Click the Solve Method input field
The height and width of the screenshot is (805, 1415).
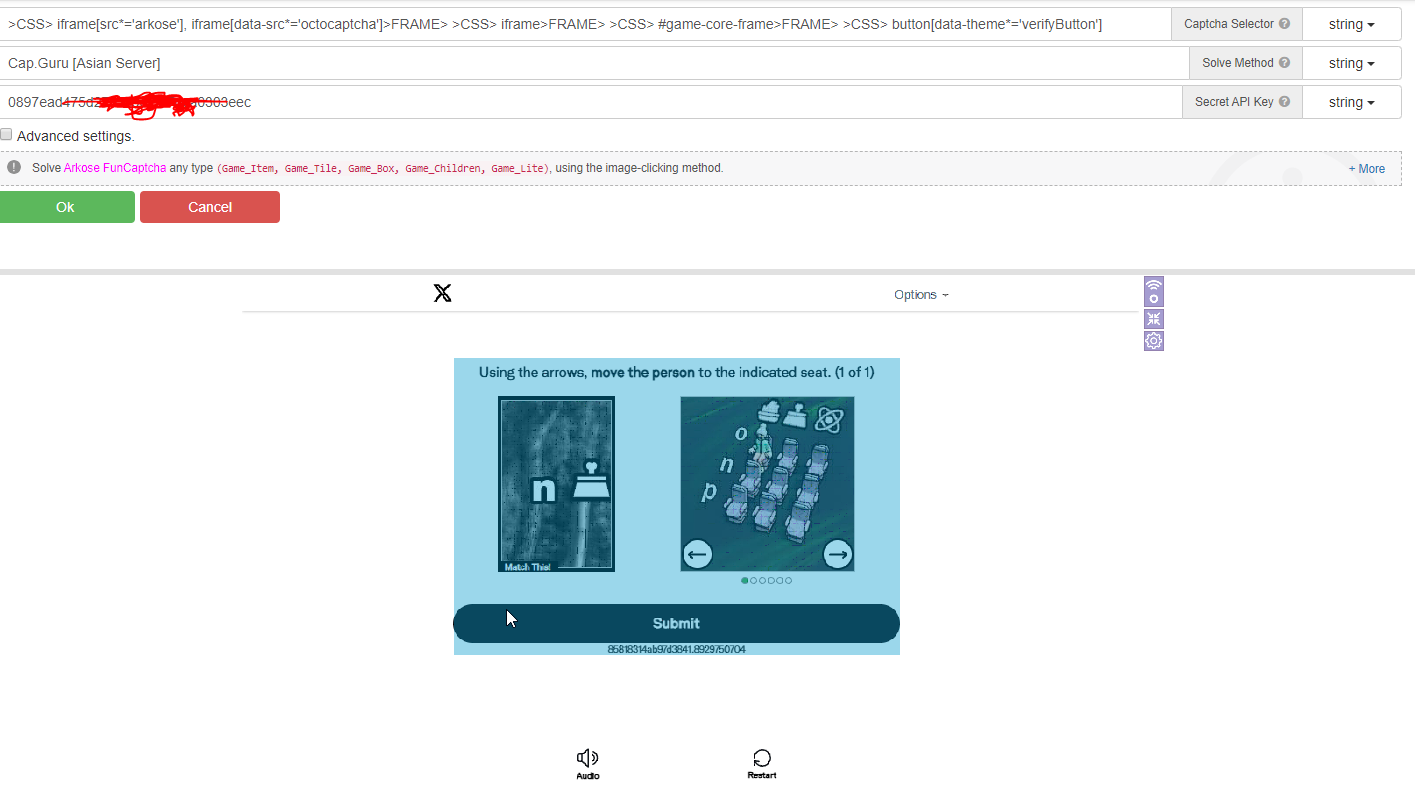[x=590, y=63]
